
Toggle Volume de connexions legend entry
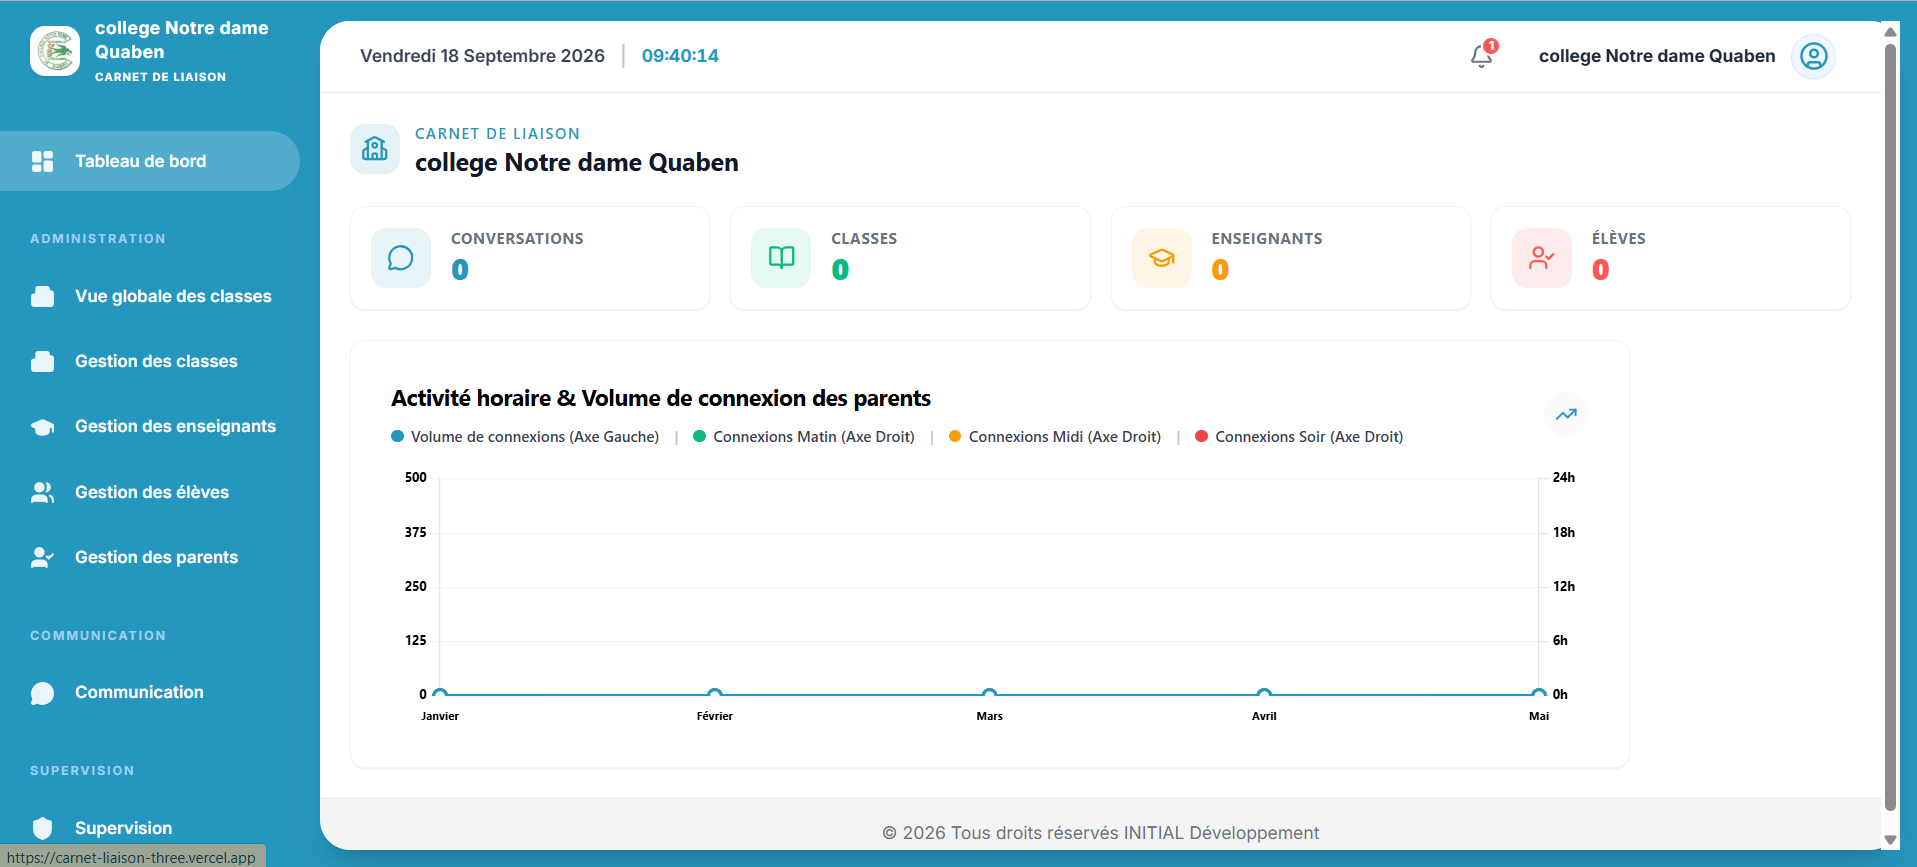click(x=525, y=437)
